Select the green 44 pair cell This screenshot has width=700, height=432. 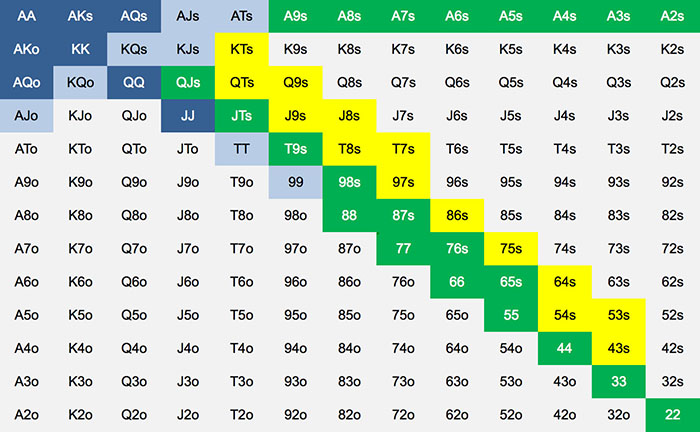tap(565, 349)
